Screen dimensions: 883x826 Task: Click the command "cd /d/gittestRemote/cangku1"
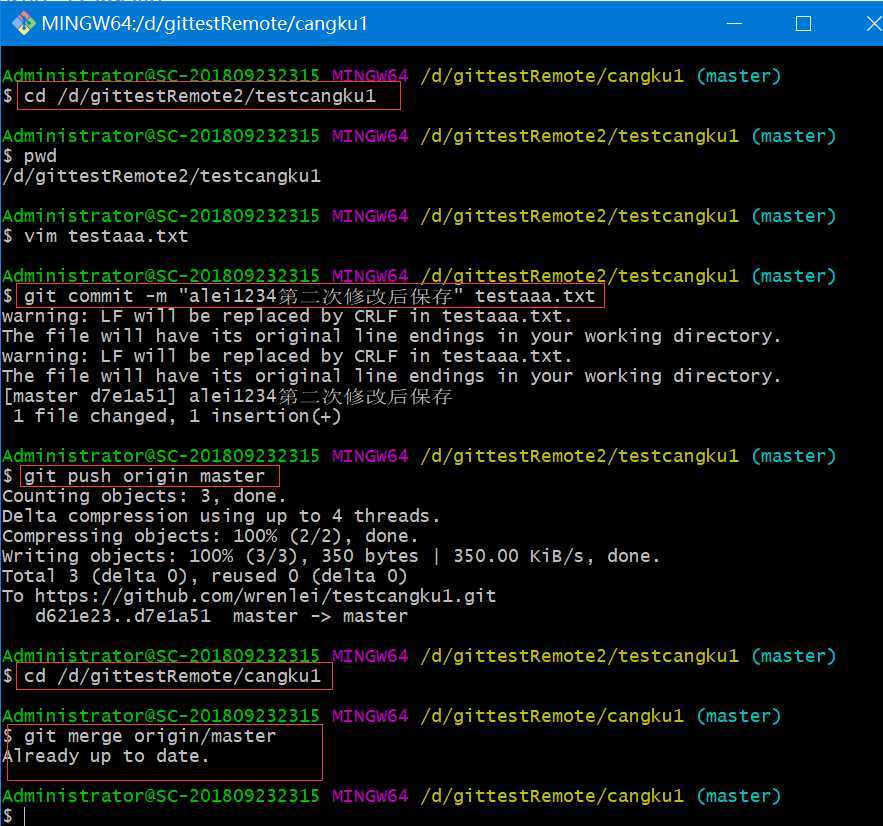click(172, 676)
